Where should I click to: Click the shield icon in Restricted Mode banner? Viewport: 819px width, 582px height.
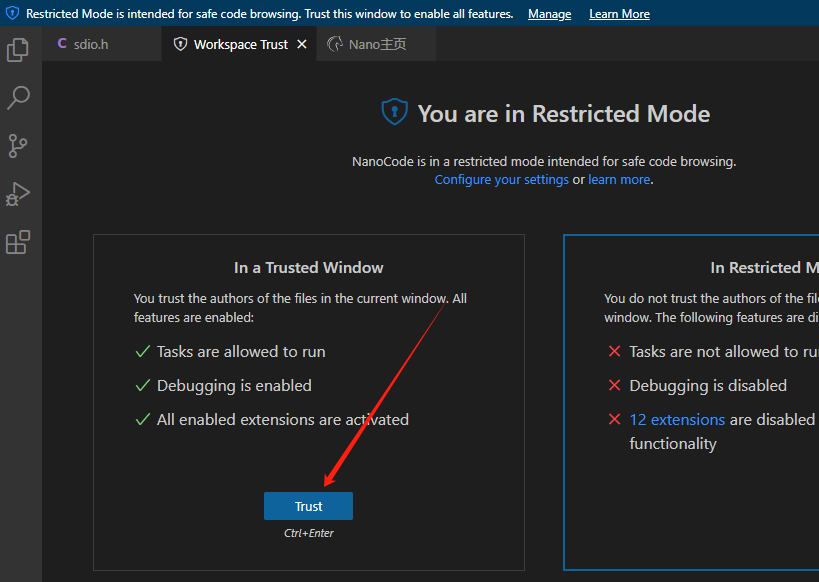tap(12, 14)
